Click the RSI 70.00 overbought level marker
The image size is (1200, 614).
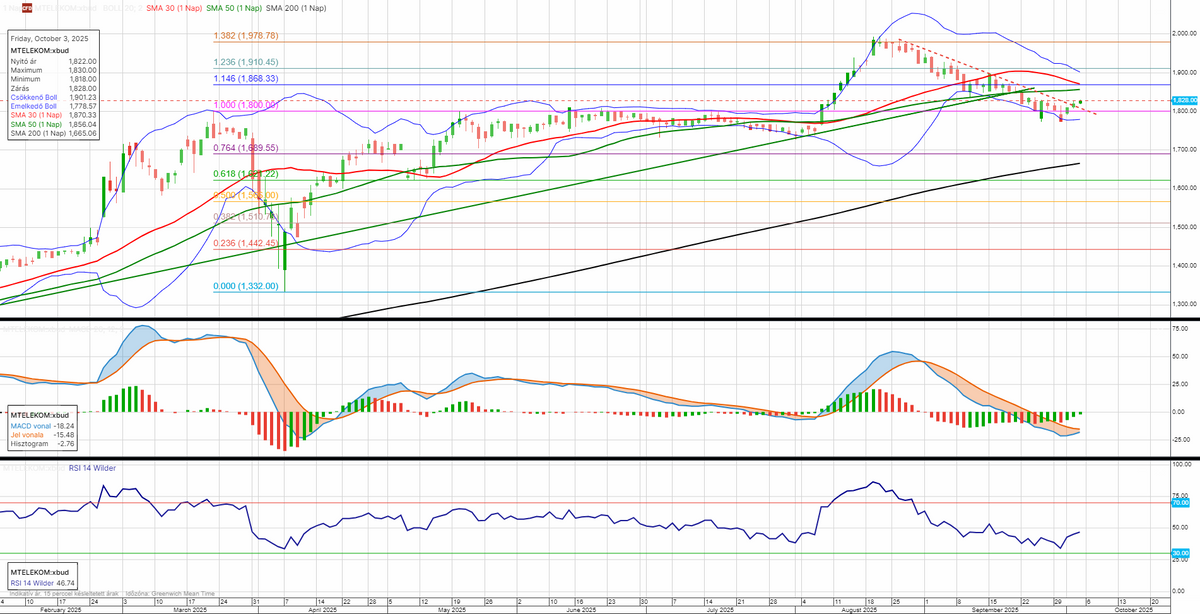(x=1181, y=503)
